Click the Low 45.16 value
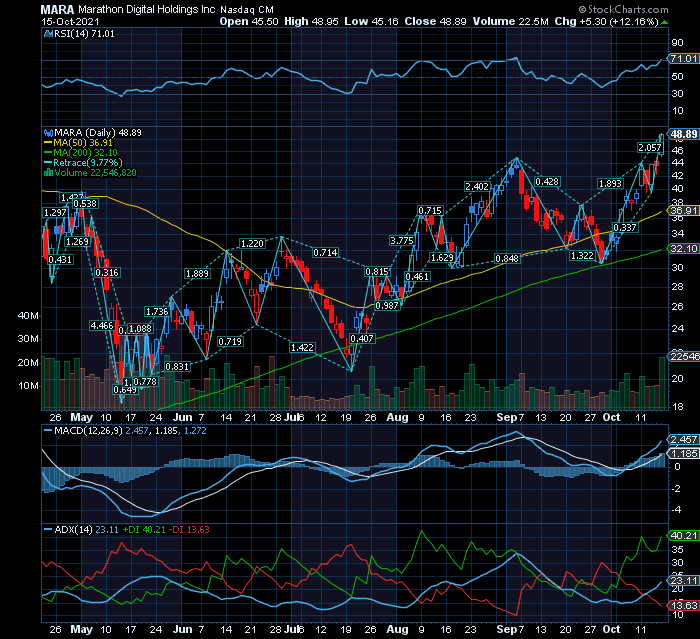This screenshot has width=700, height=639. tap(371, 21)
